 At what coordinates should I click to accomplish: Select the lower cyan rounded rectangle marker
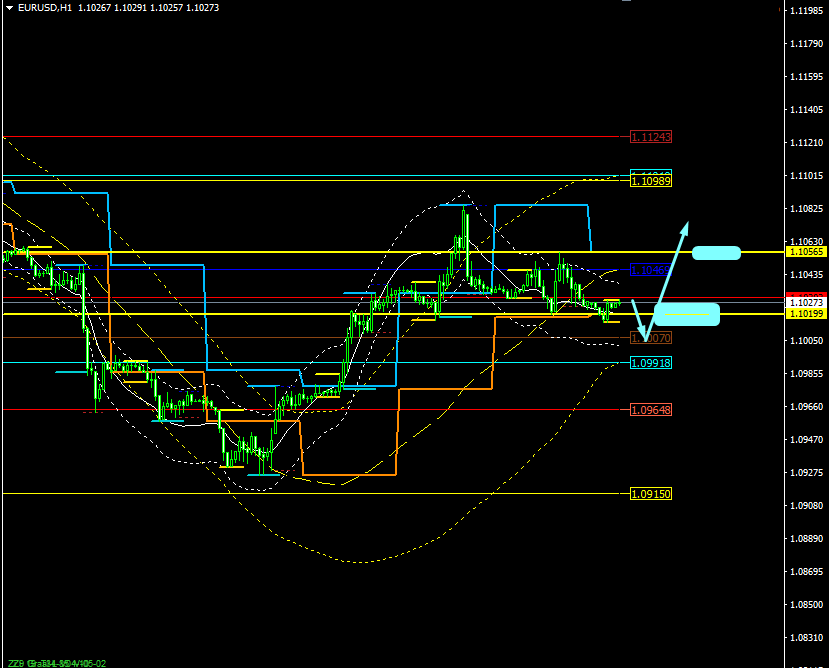(686, 314)
